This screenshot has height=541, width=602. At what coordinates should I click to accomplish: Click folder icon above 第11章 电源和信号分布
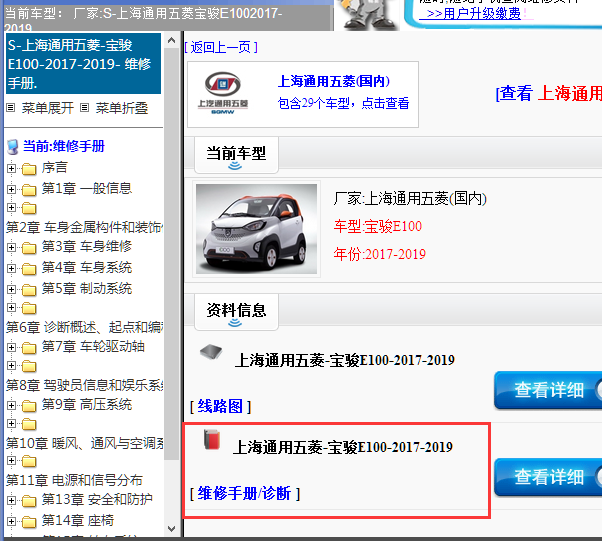click(x=29, y=461)
